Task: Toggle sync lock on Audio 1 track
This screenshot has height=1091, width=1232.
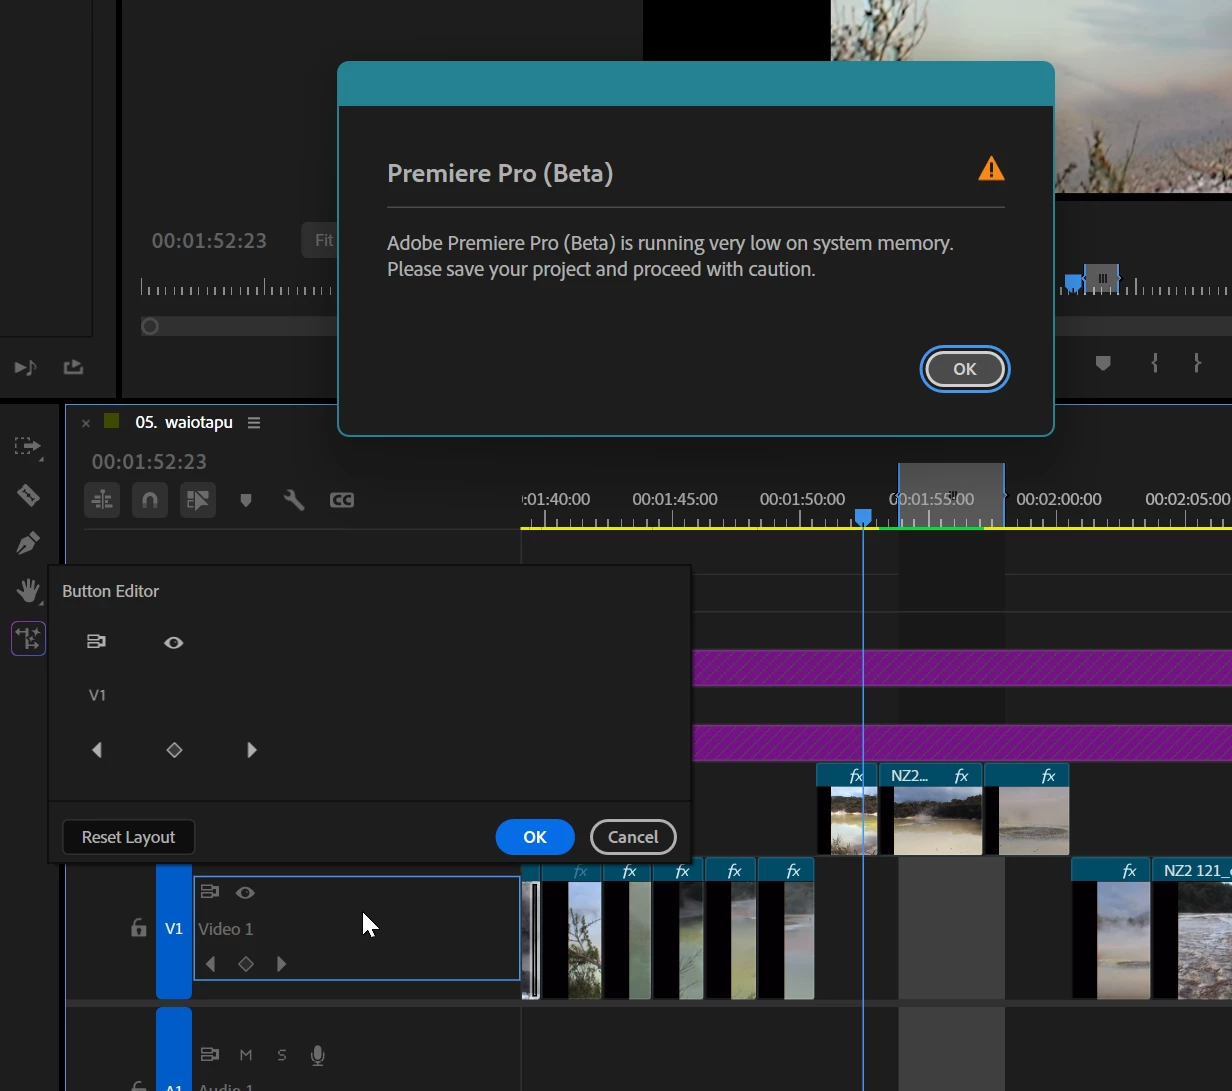Action: 209,1055
